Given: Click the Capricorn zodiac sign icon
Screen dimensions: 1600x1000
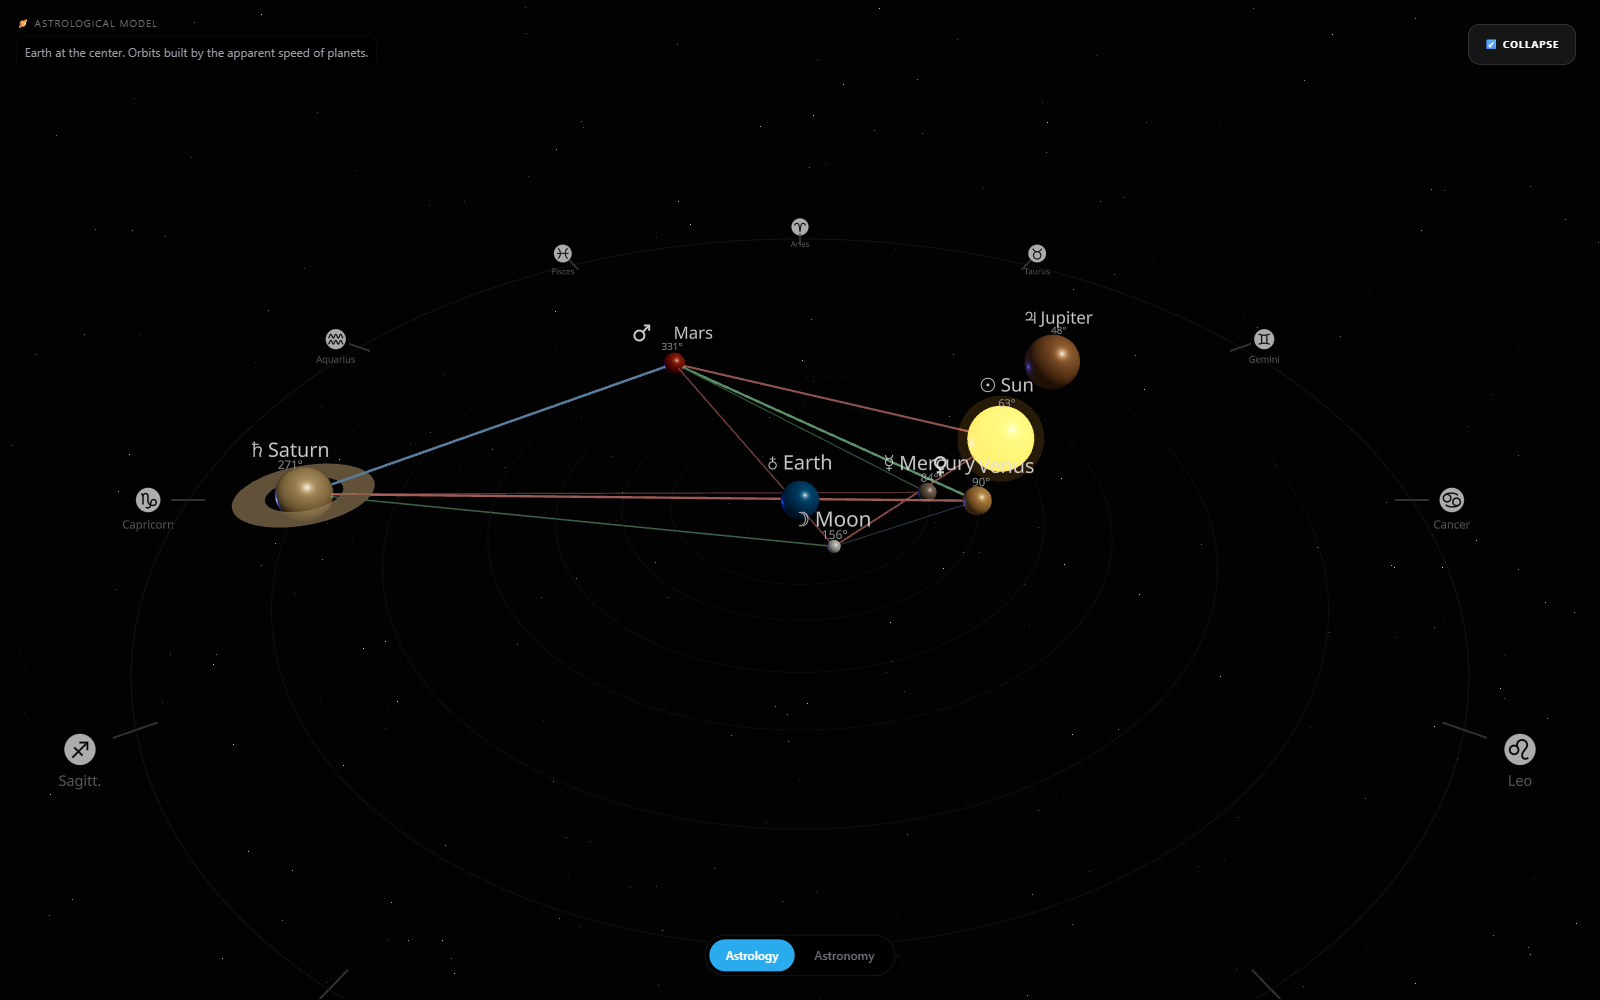Looking at the screenshot, I should (148, 499).
